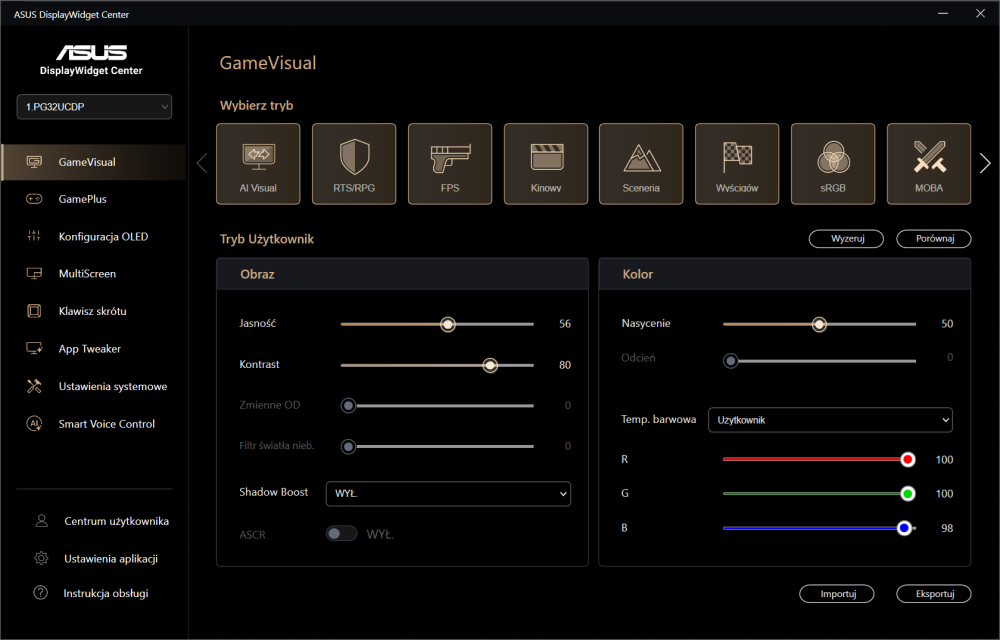1000x640 pixels.
Task: Pick the Kinowy clapperboard mode
Action: pos(546,164)
